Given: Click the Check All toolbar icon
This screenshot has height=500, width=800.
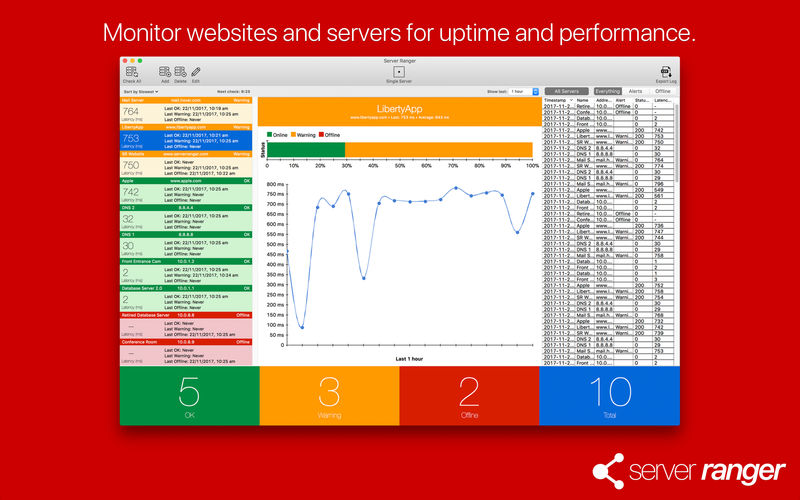Looking at the screenshot, I should 132,74.
